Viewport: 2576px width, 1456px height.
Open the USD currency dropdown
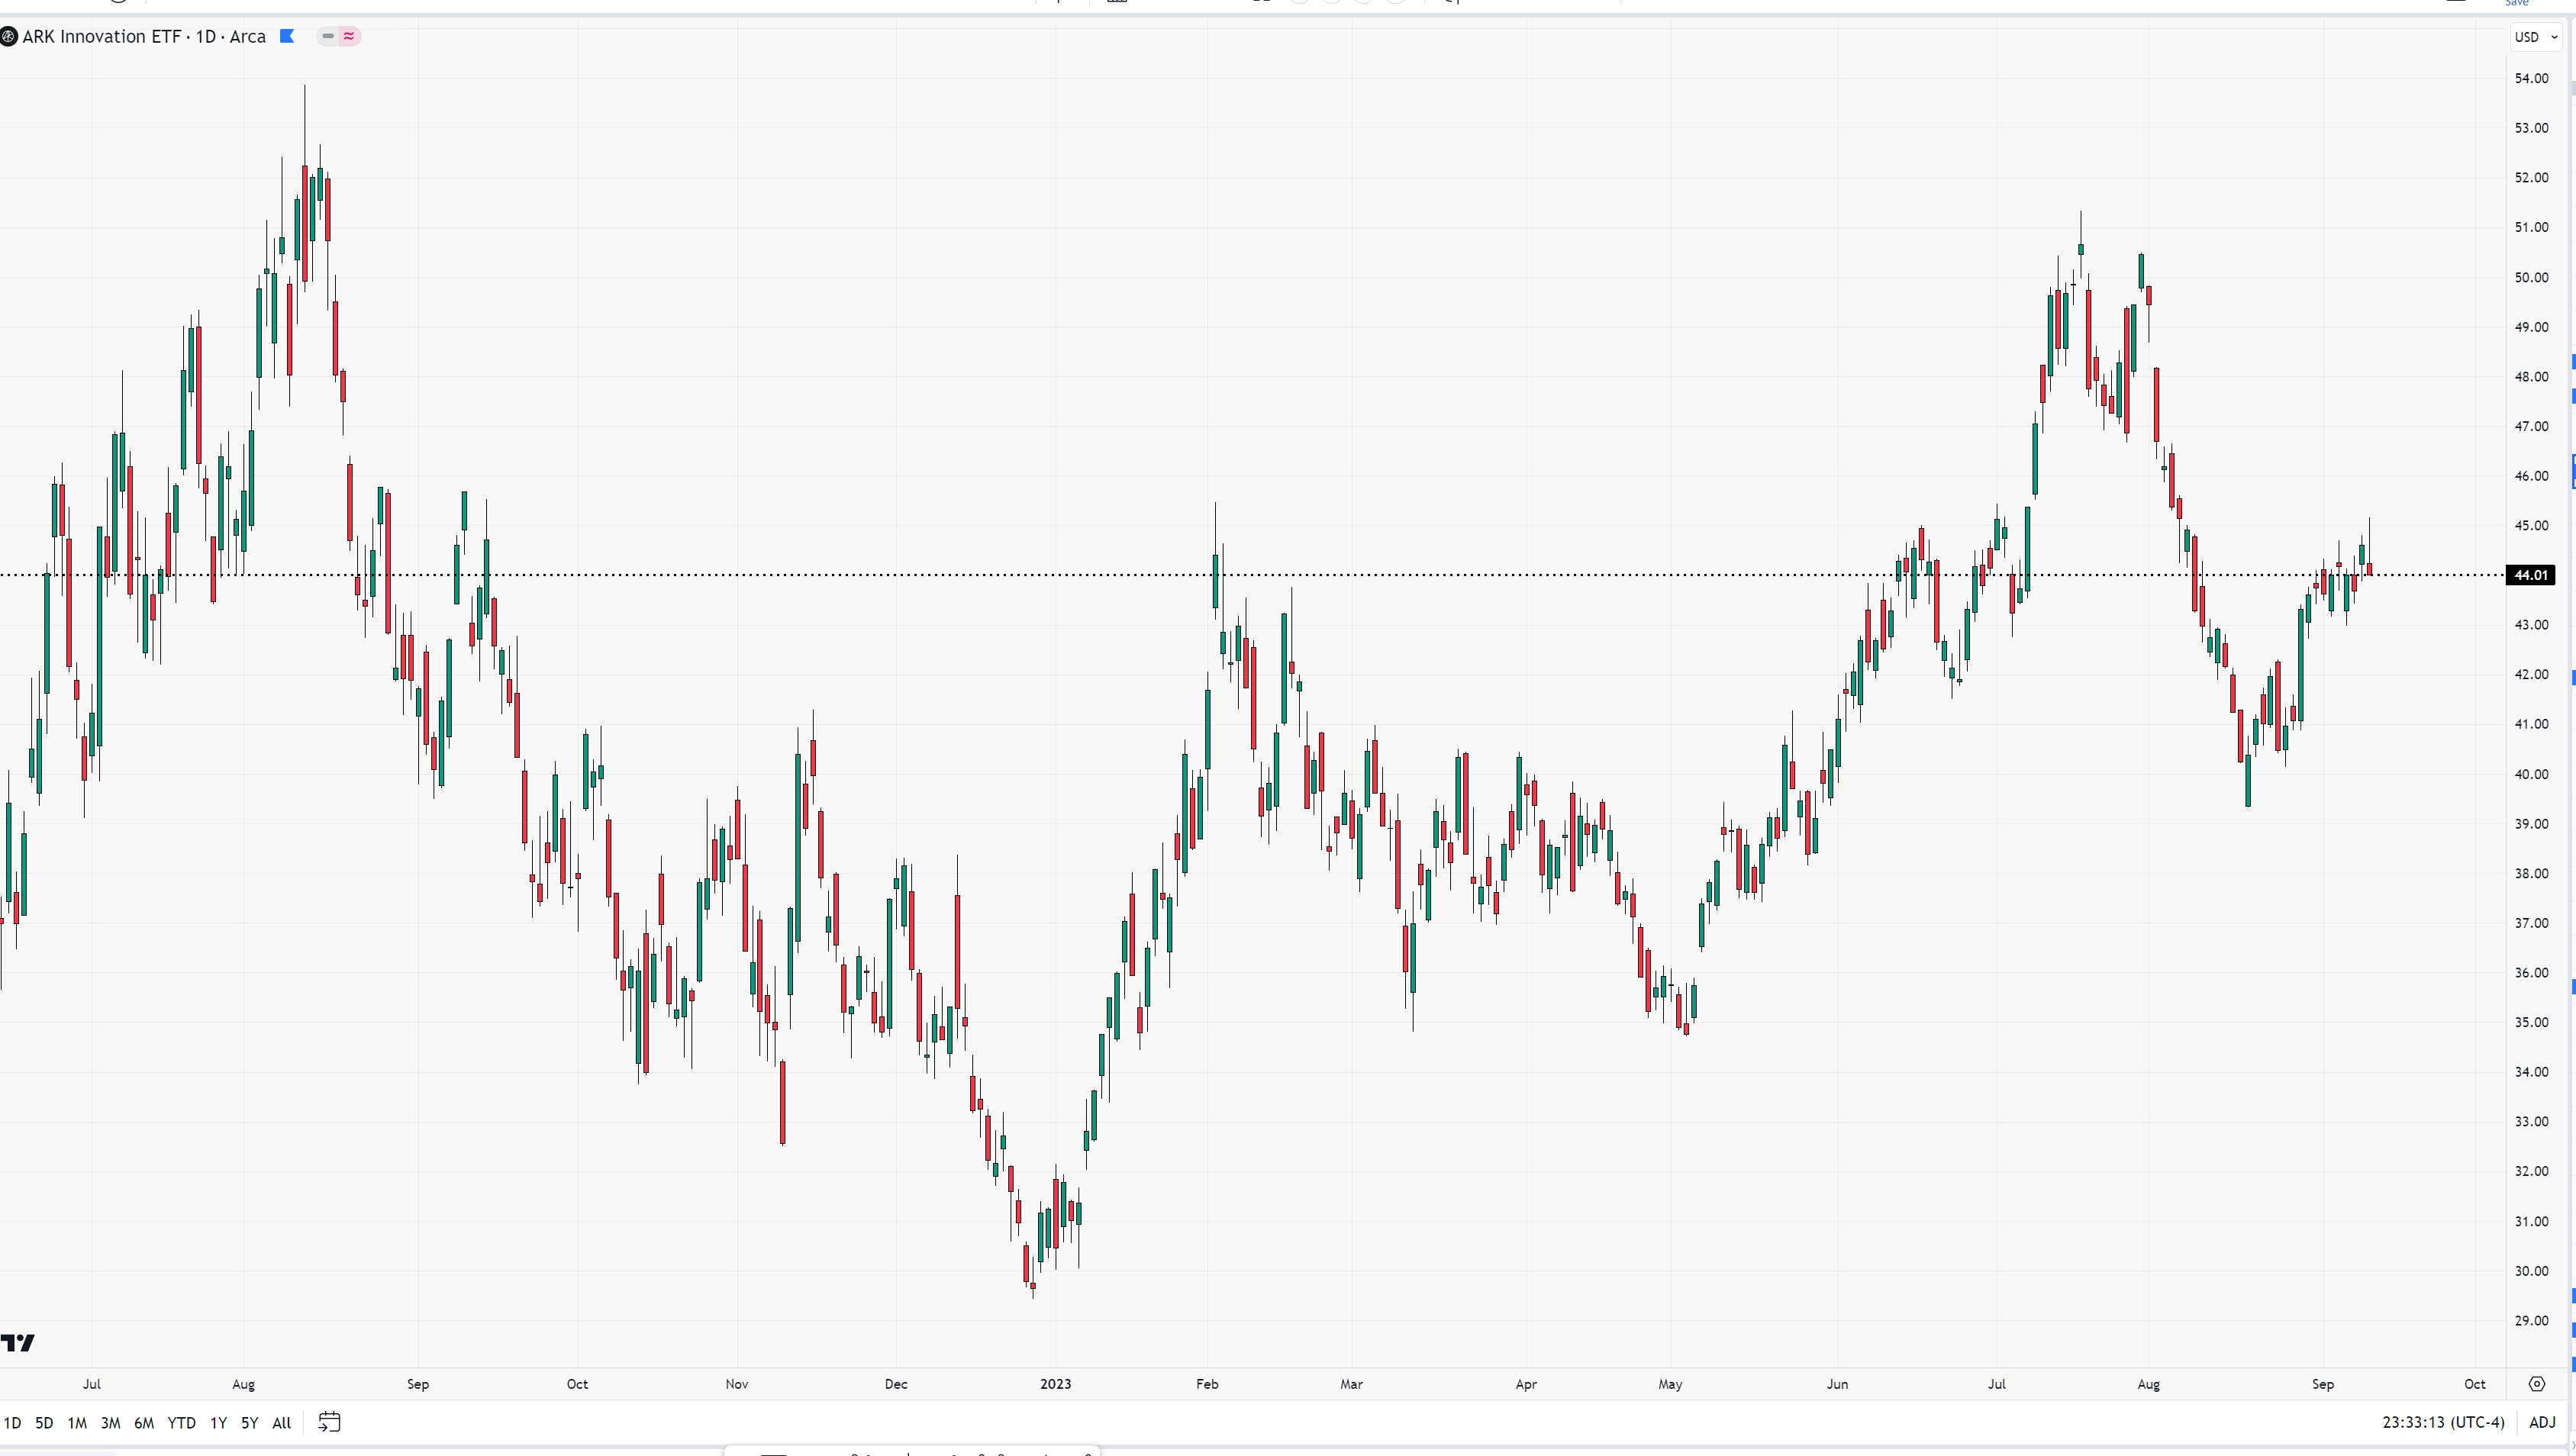[x=2536, y=37]
